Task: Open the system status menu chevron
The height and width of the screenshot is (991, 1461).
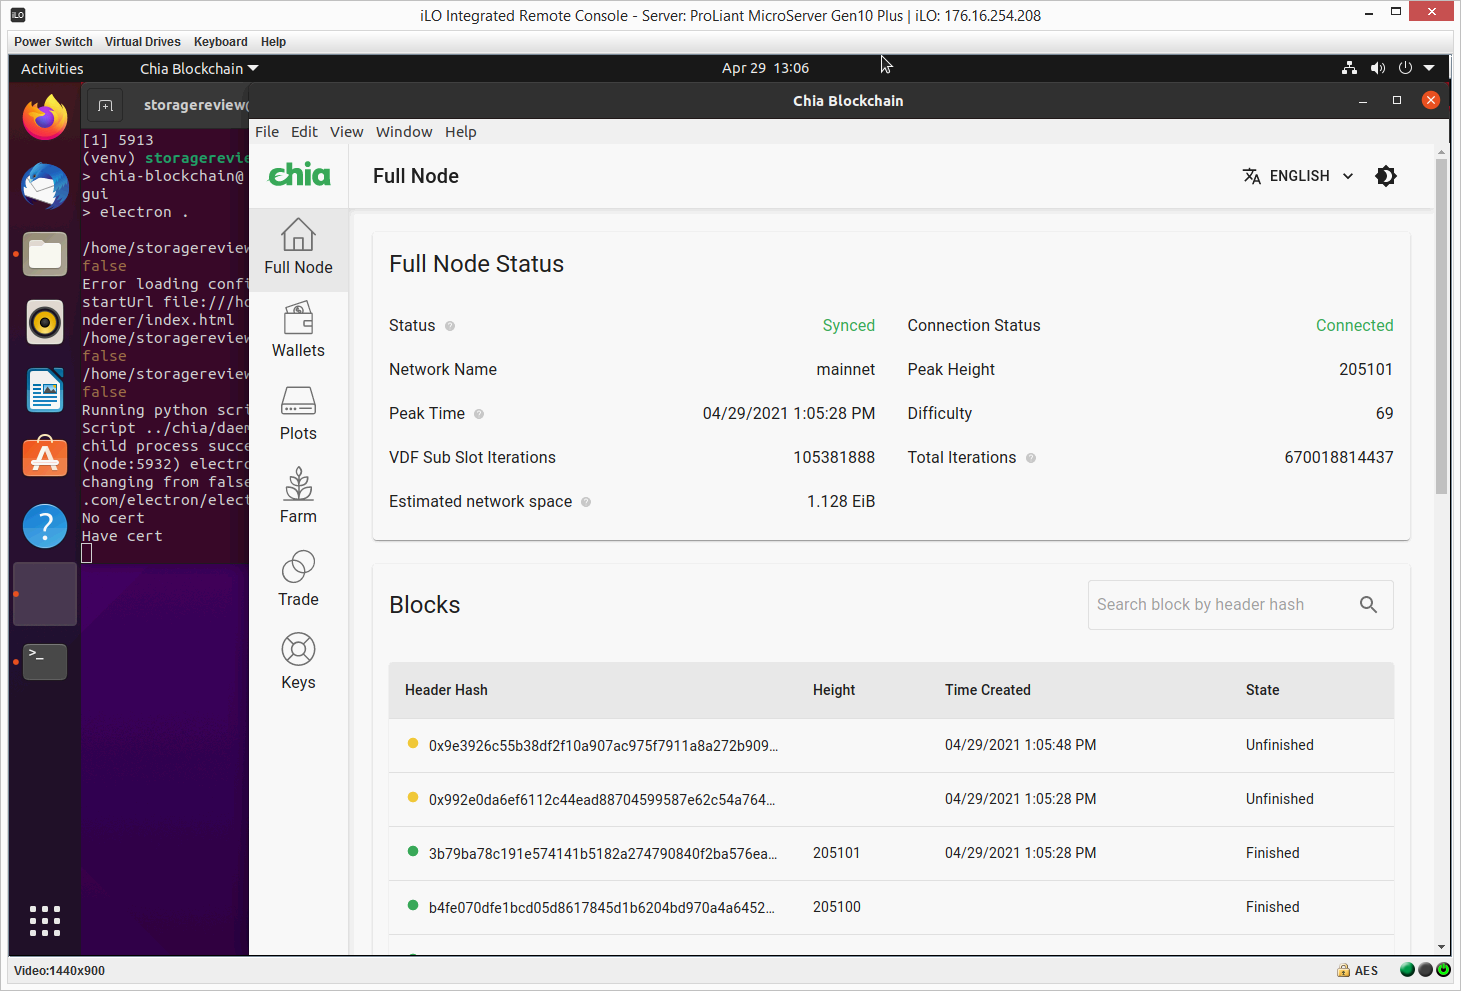Action: tap(1428, 68)
